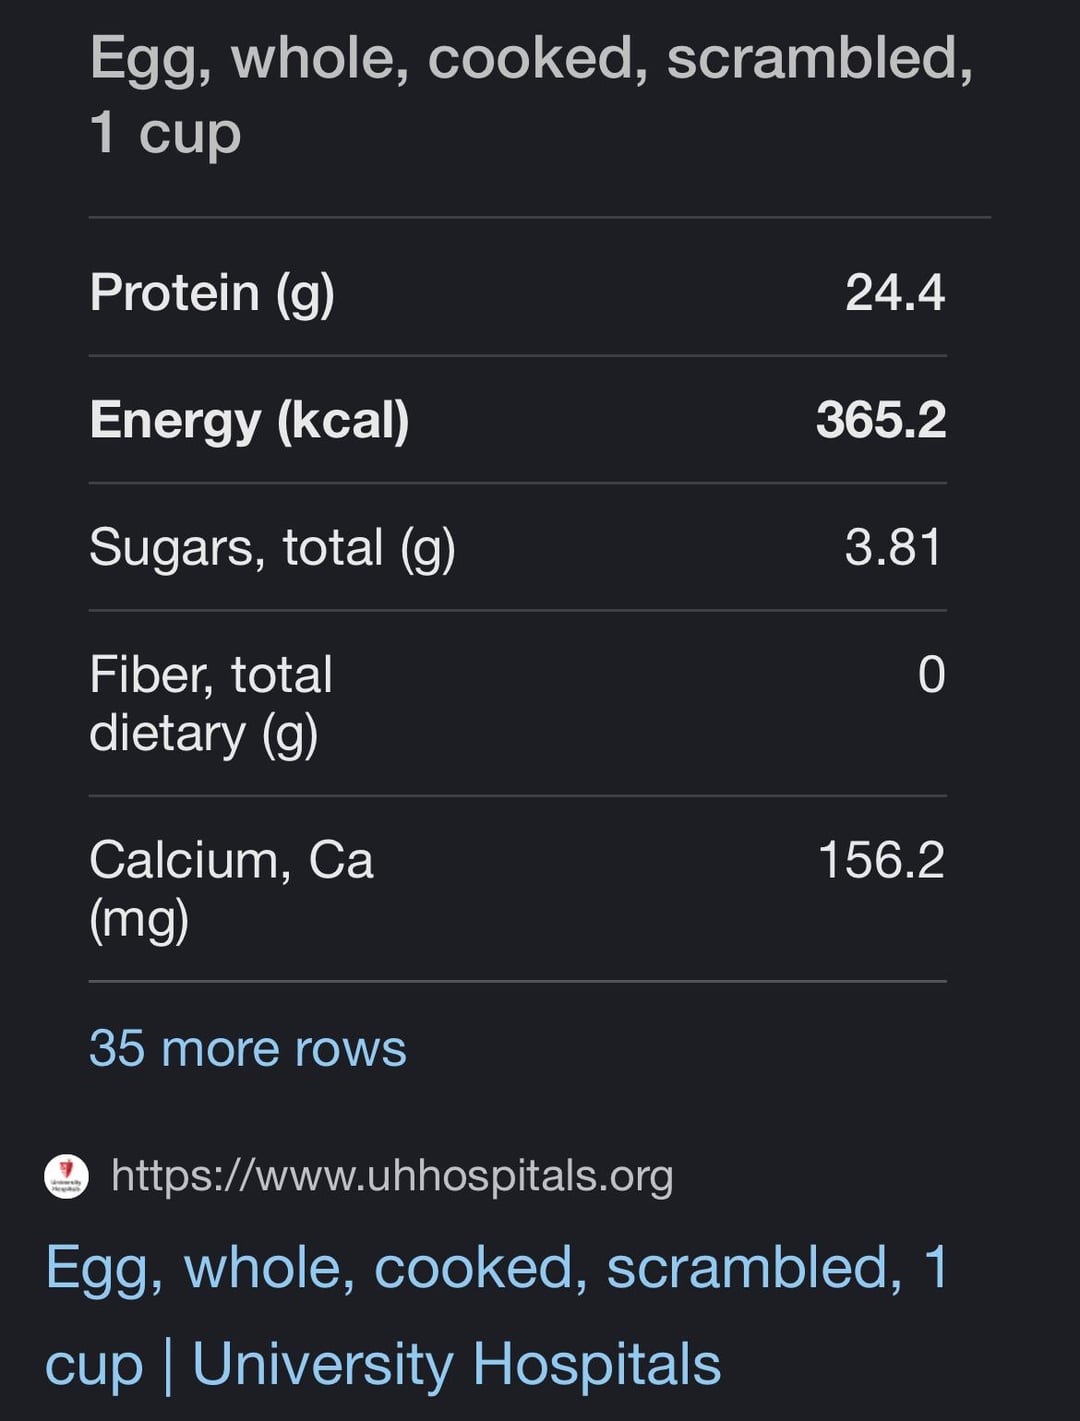Click the protein value 24.4

click(894, 293)
